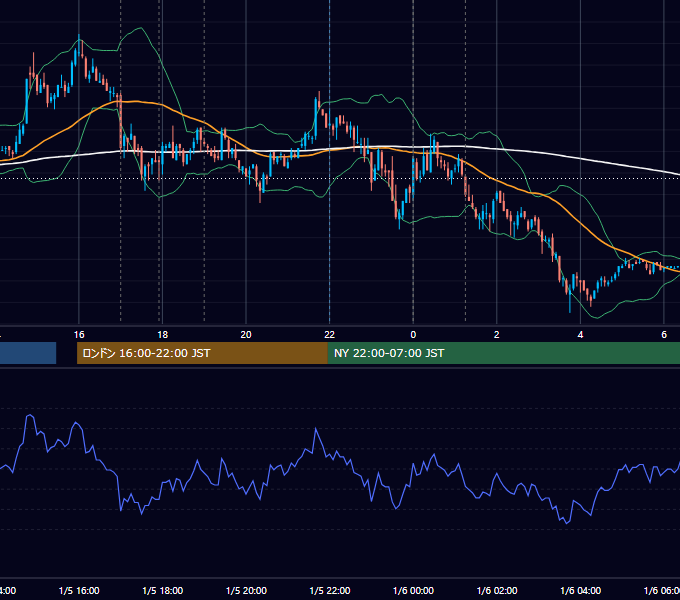Click the 18 hour label on upper axis
Image resolution: width=680 pixels, height=600 pixels.
162,335
